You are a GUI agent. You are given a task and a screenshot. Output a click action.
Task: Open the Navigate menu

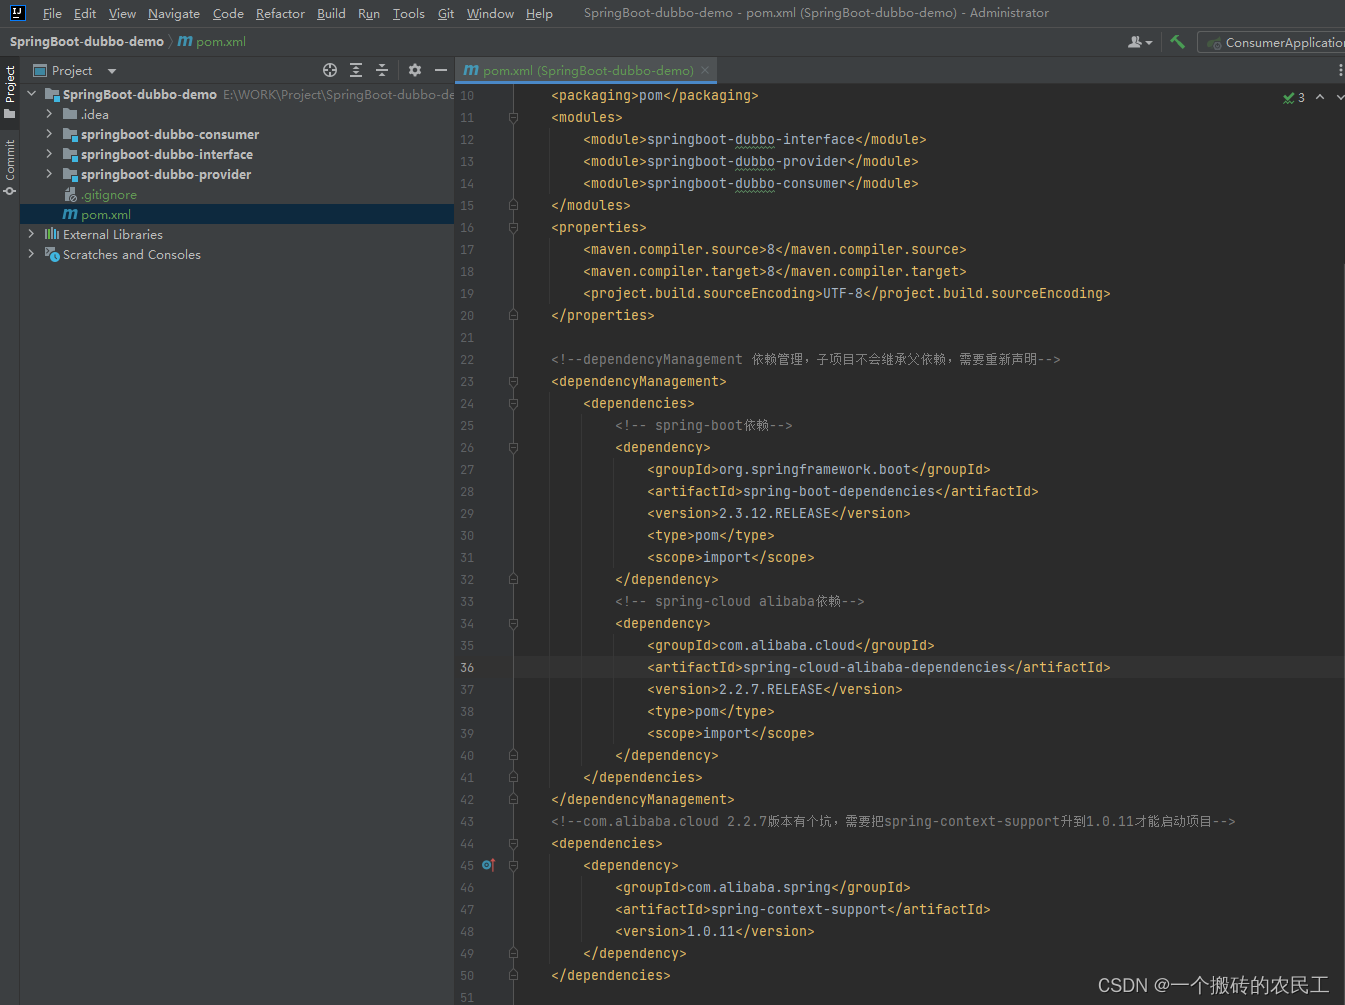(174, 13)
